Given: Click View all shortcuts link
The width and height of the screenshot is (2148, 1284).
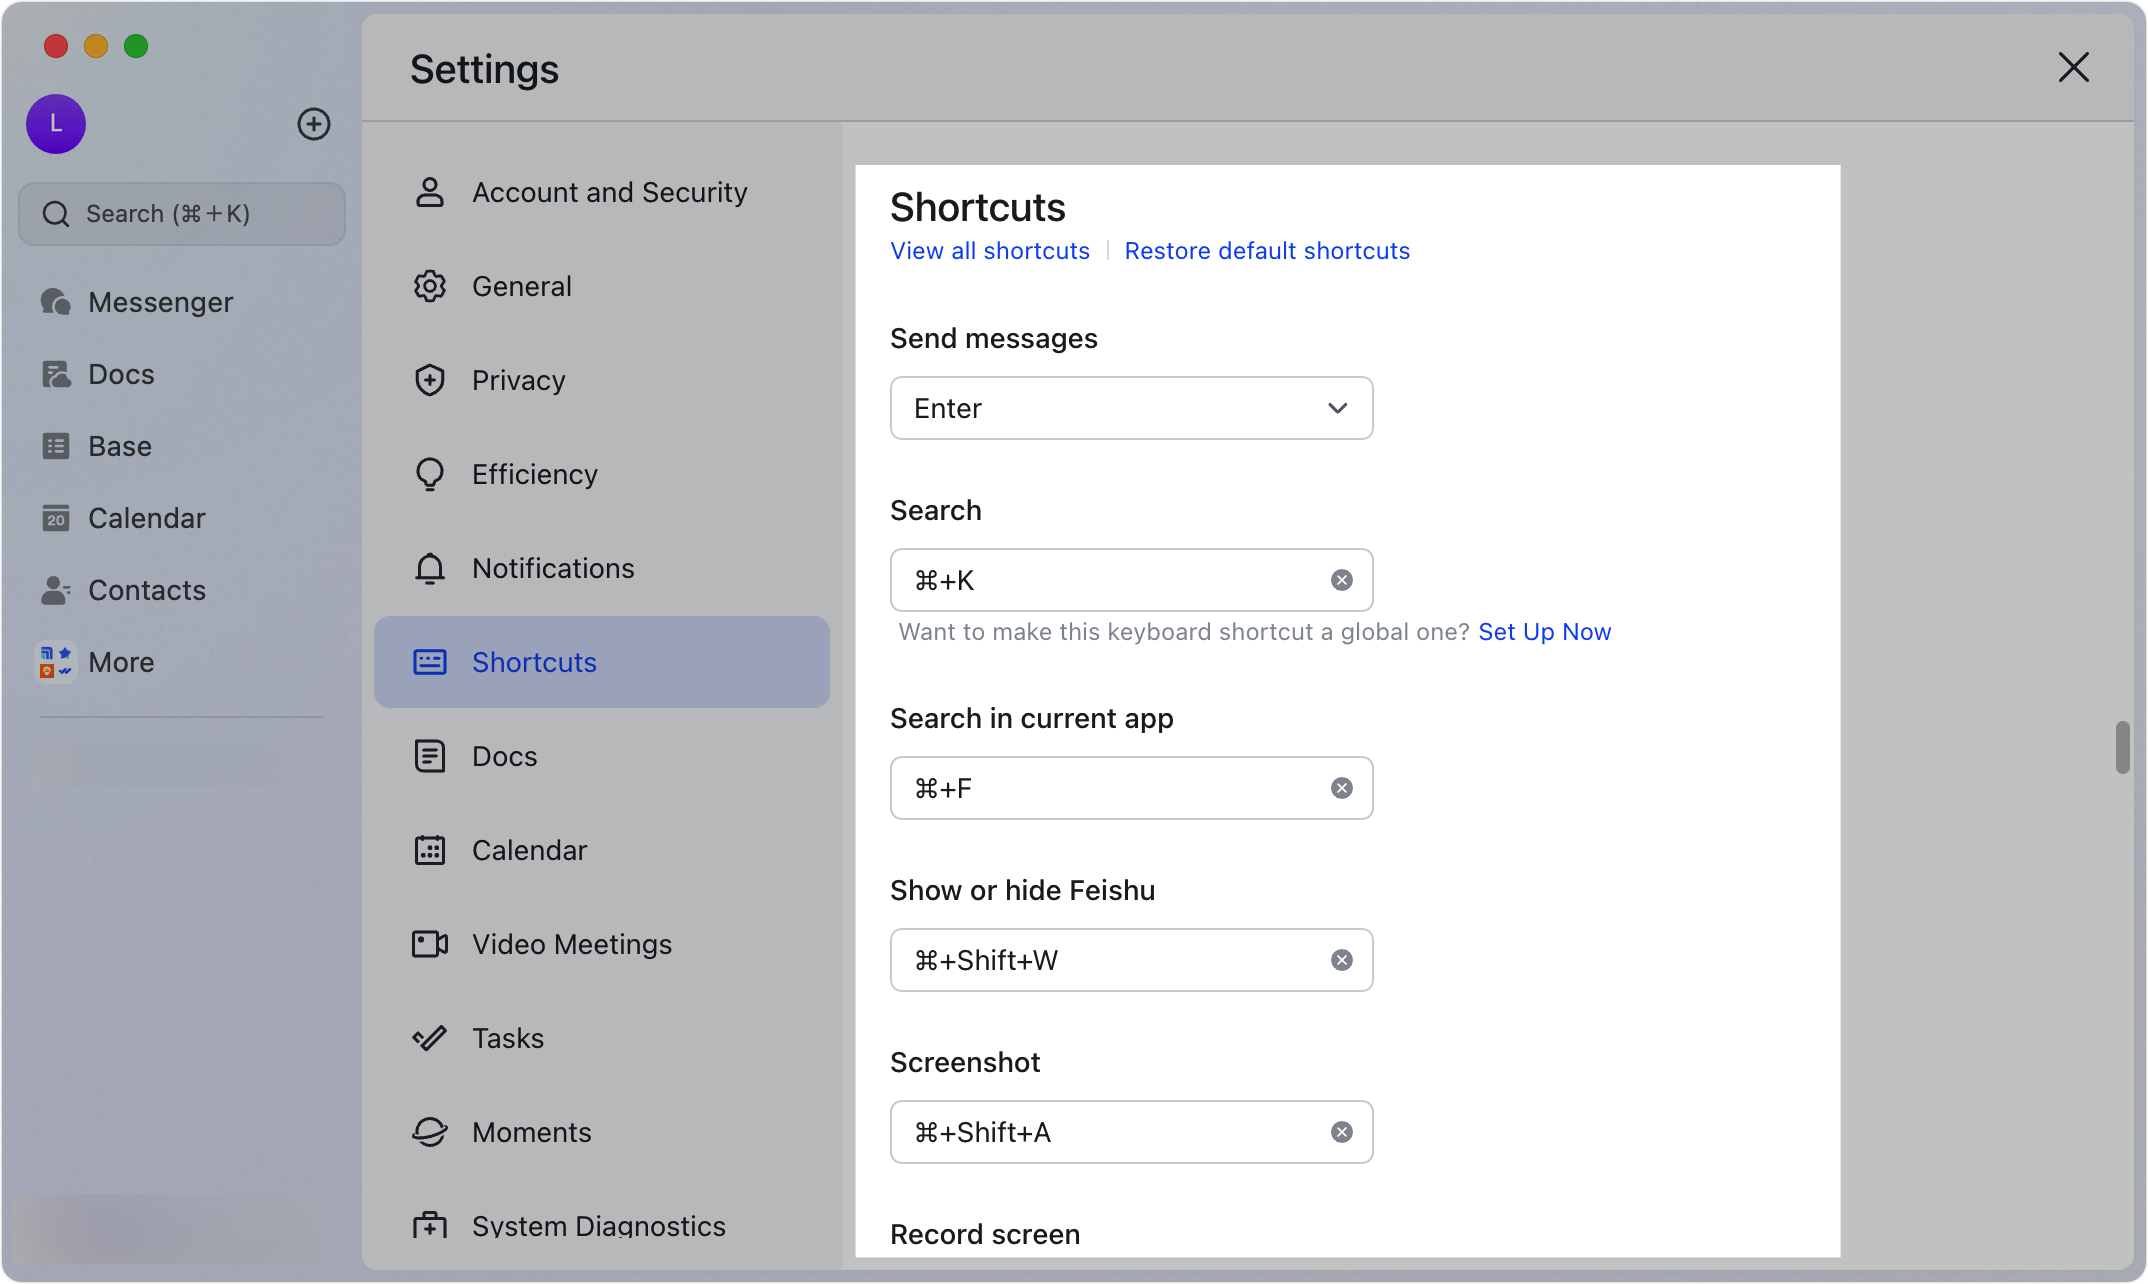Looking at the screenshot, I should click(989, 251).
